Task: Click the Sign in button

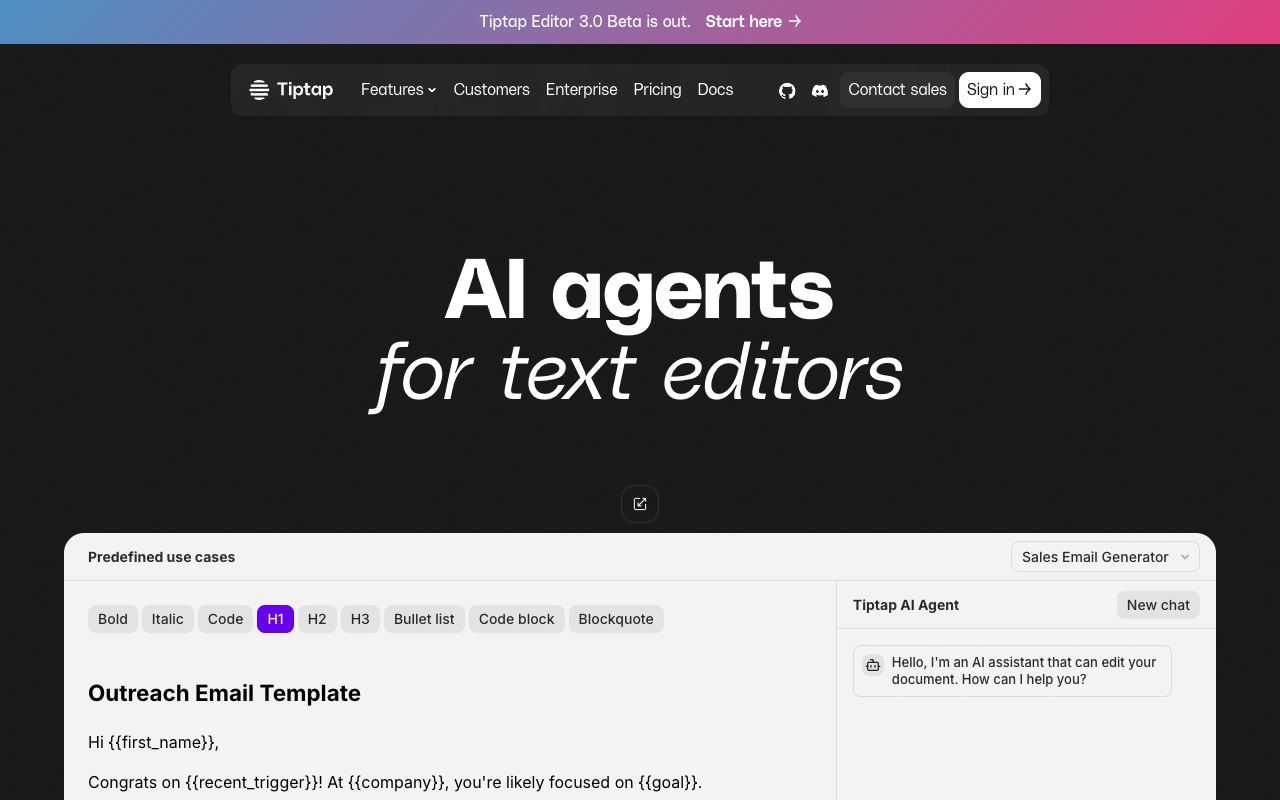Action: pos(1000,90)
